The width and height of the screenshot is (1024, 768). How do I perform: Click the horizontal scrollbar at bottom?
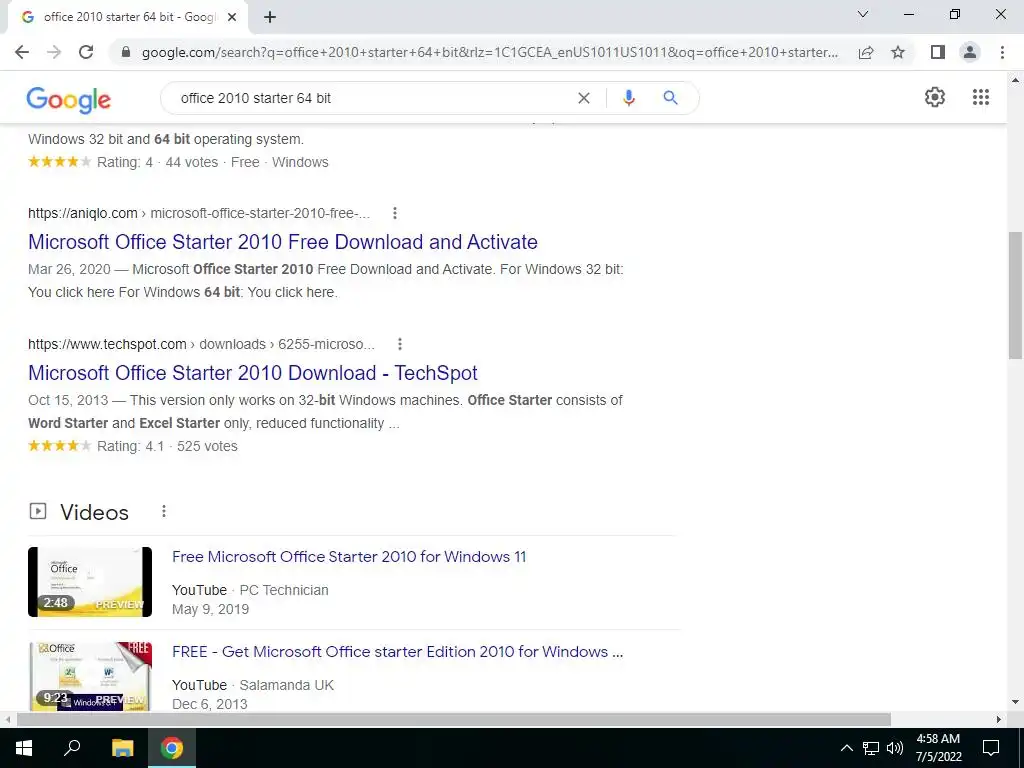(x=453, y=719)
